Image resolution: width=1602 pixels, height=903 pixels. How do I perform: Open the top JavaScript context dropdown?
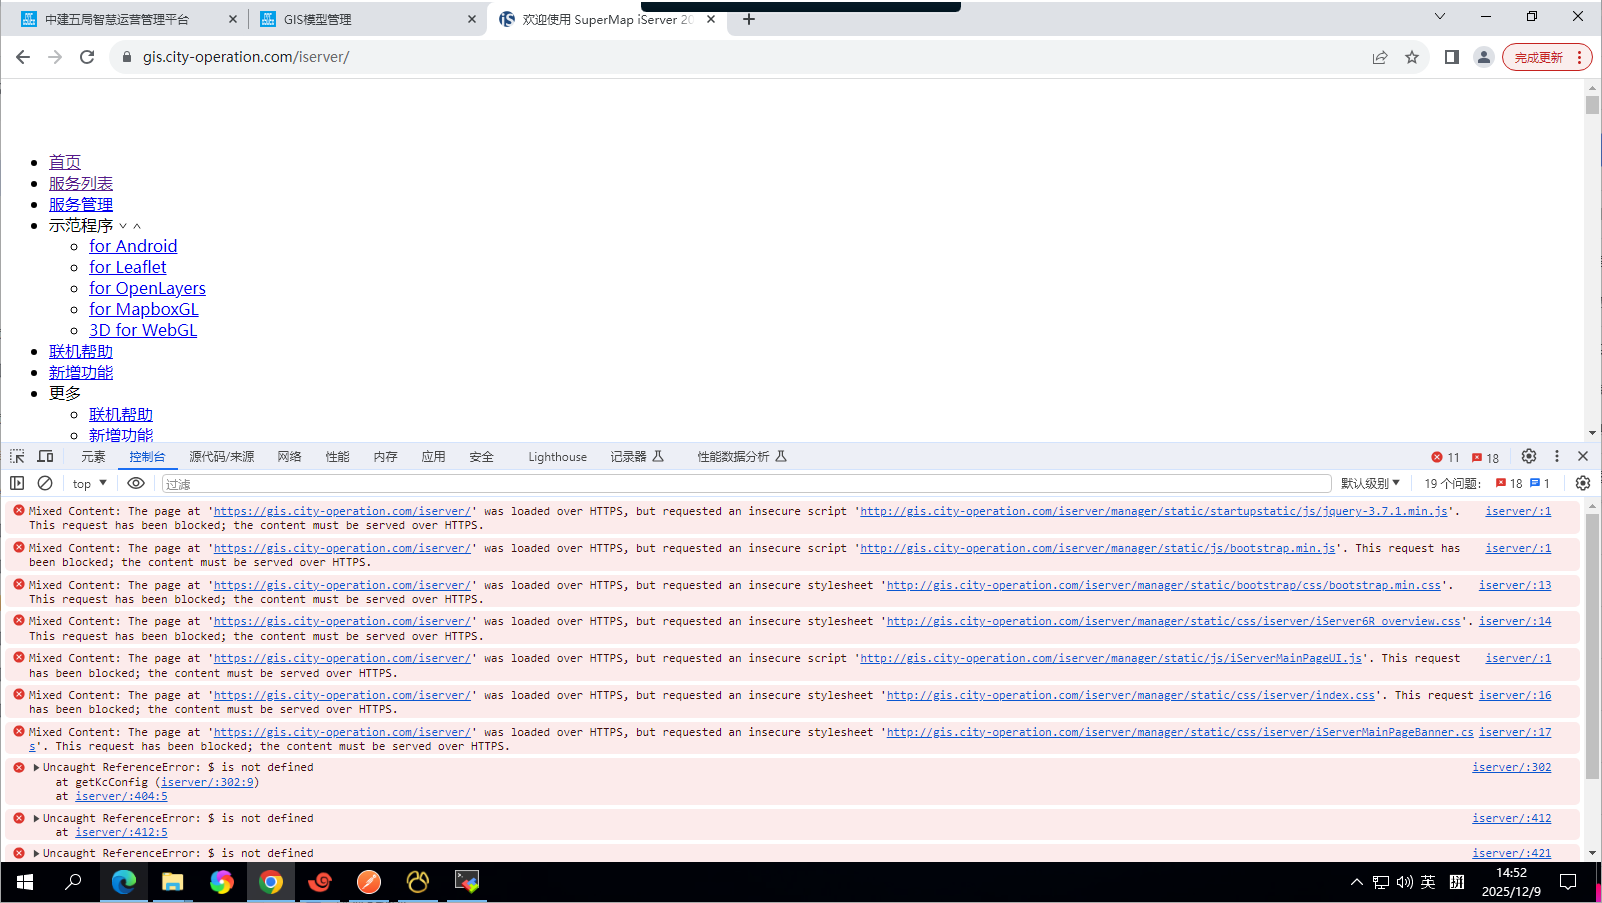tap(89, 484)
